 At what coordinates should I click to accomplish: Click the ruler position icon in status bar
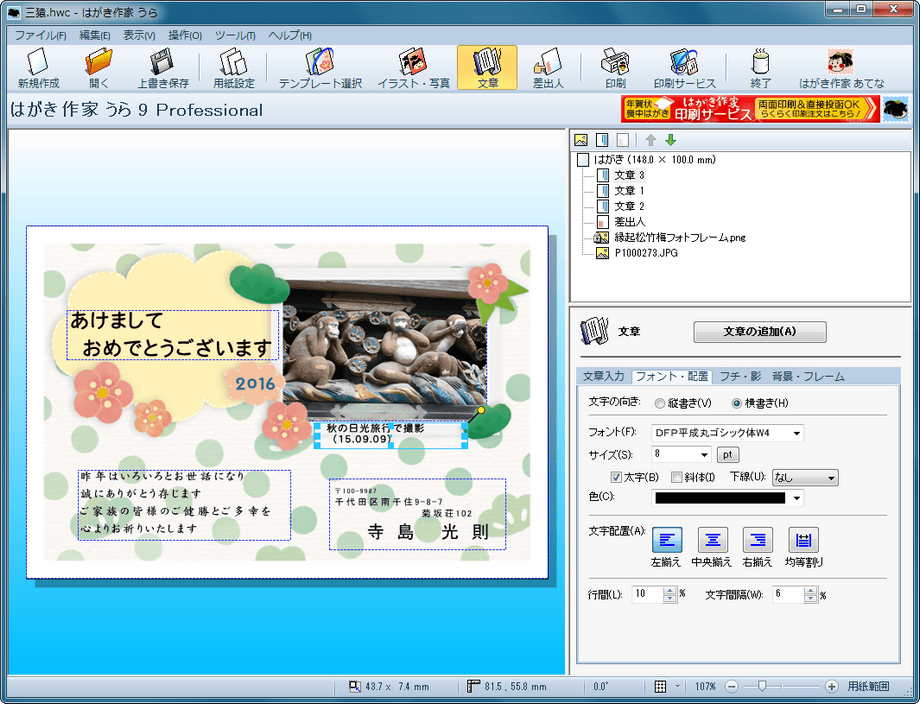point(473,686)
